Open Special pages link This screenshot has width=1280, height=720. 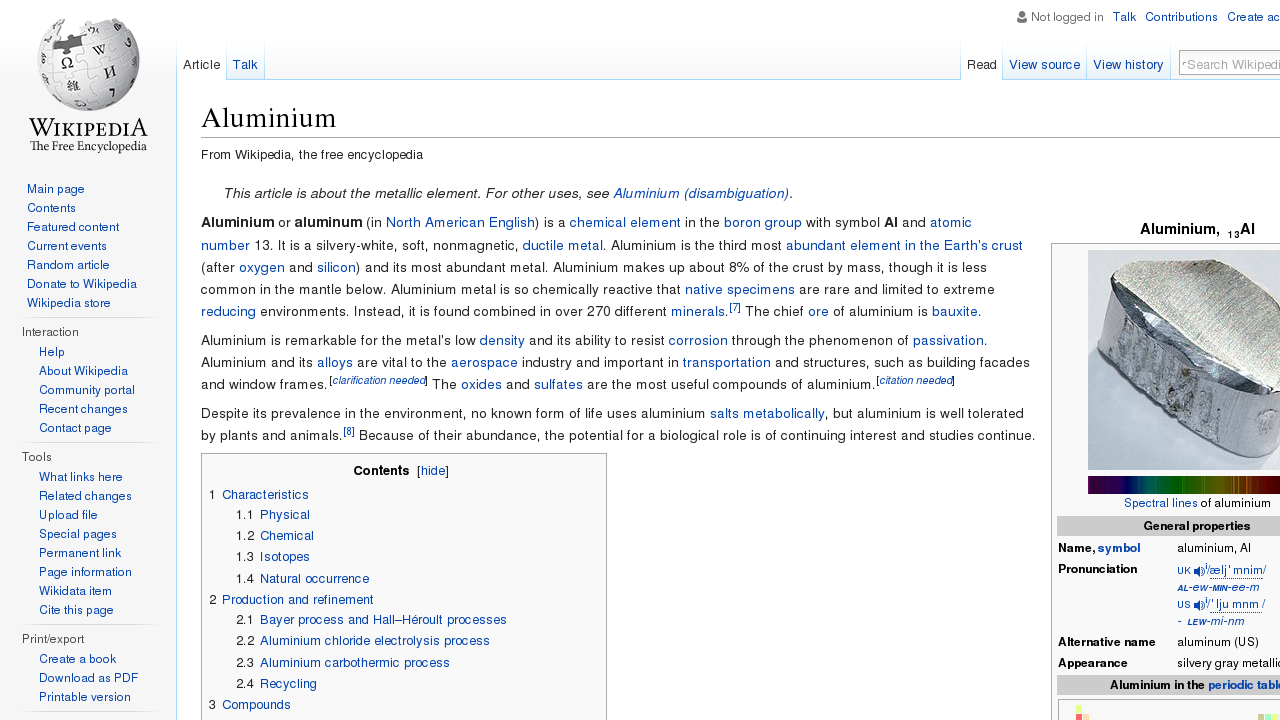point(78,534)
